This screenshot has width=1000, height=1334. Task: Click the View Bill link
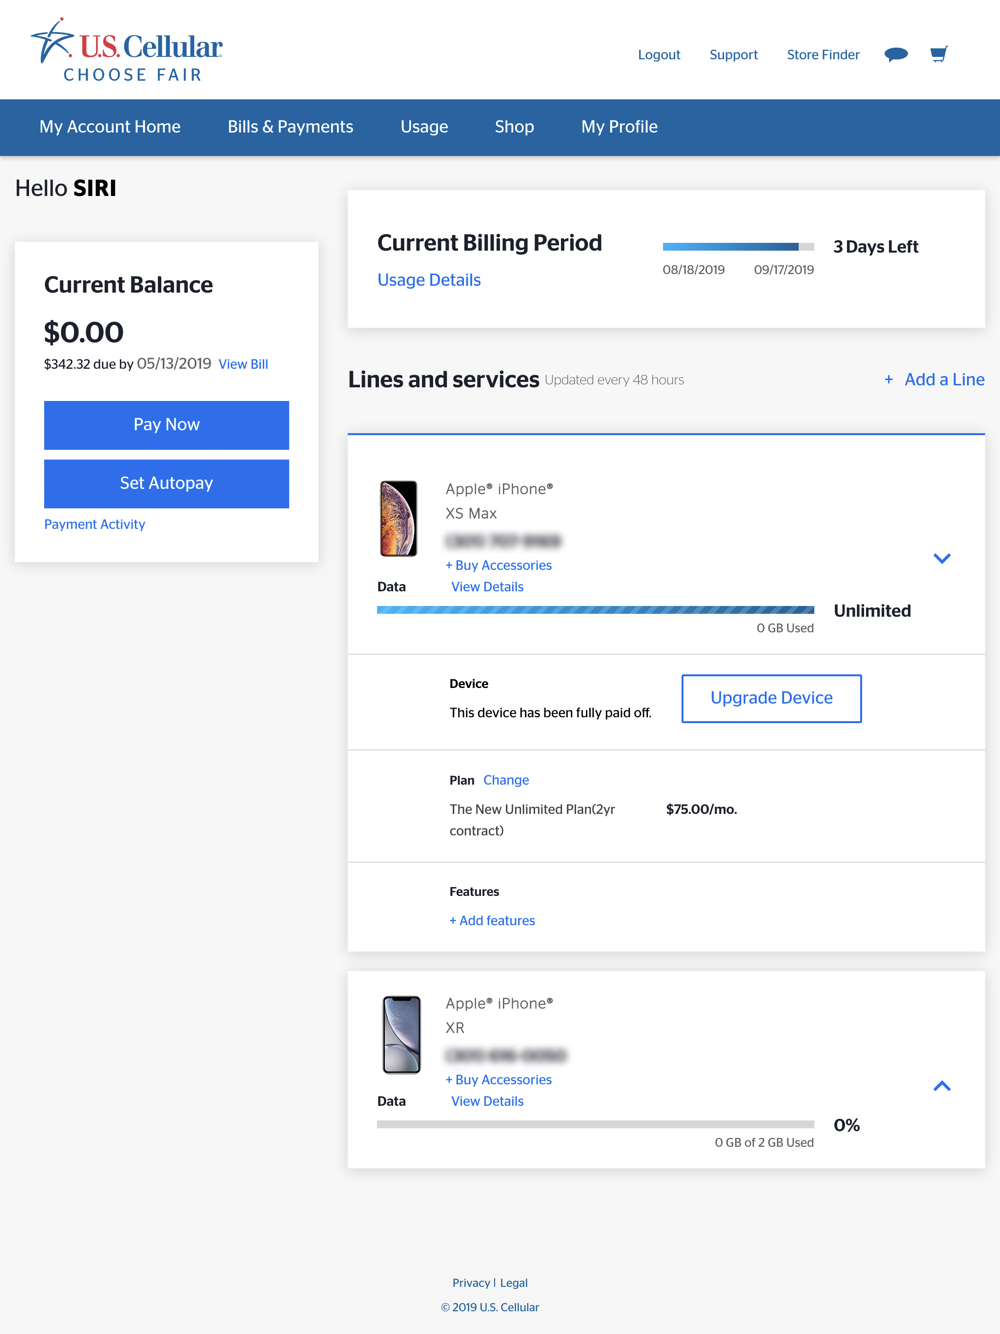(243, 364)
